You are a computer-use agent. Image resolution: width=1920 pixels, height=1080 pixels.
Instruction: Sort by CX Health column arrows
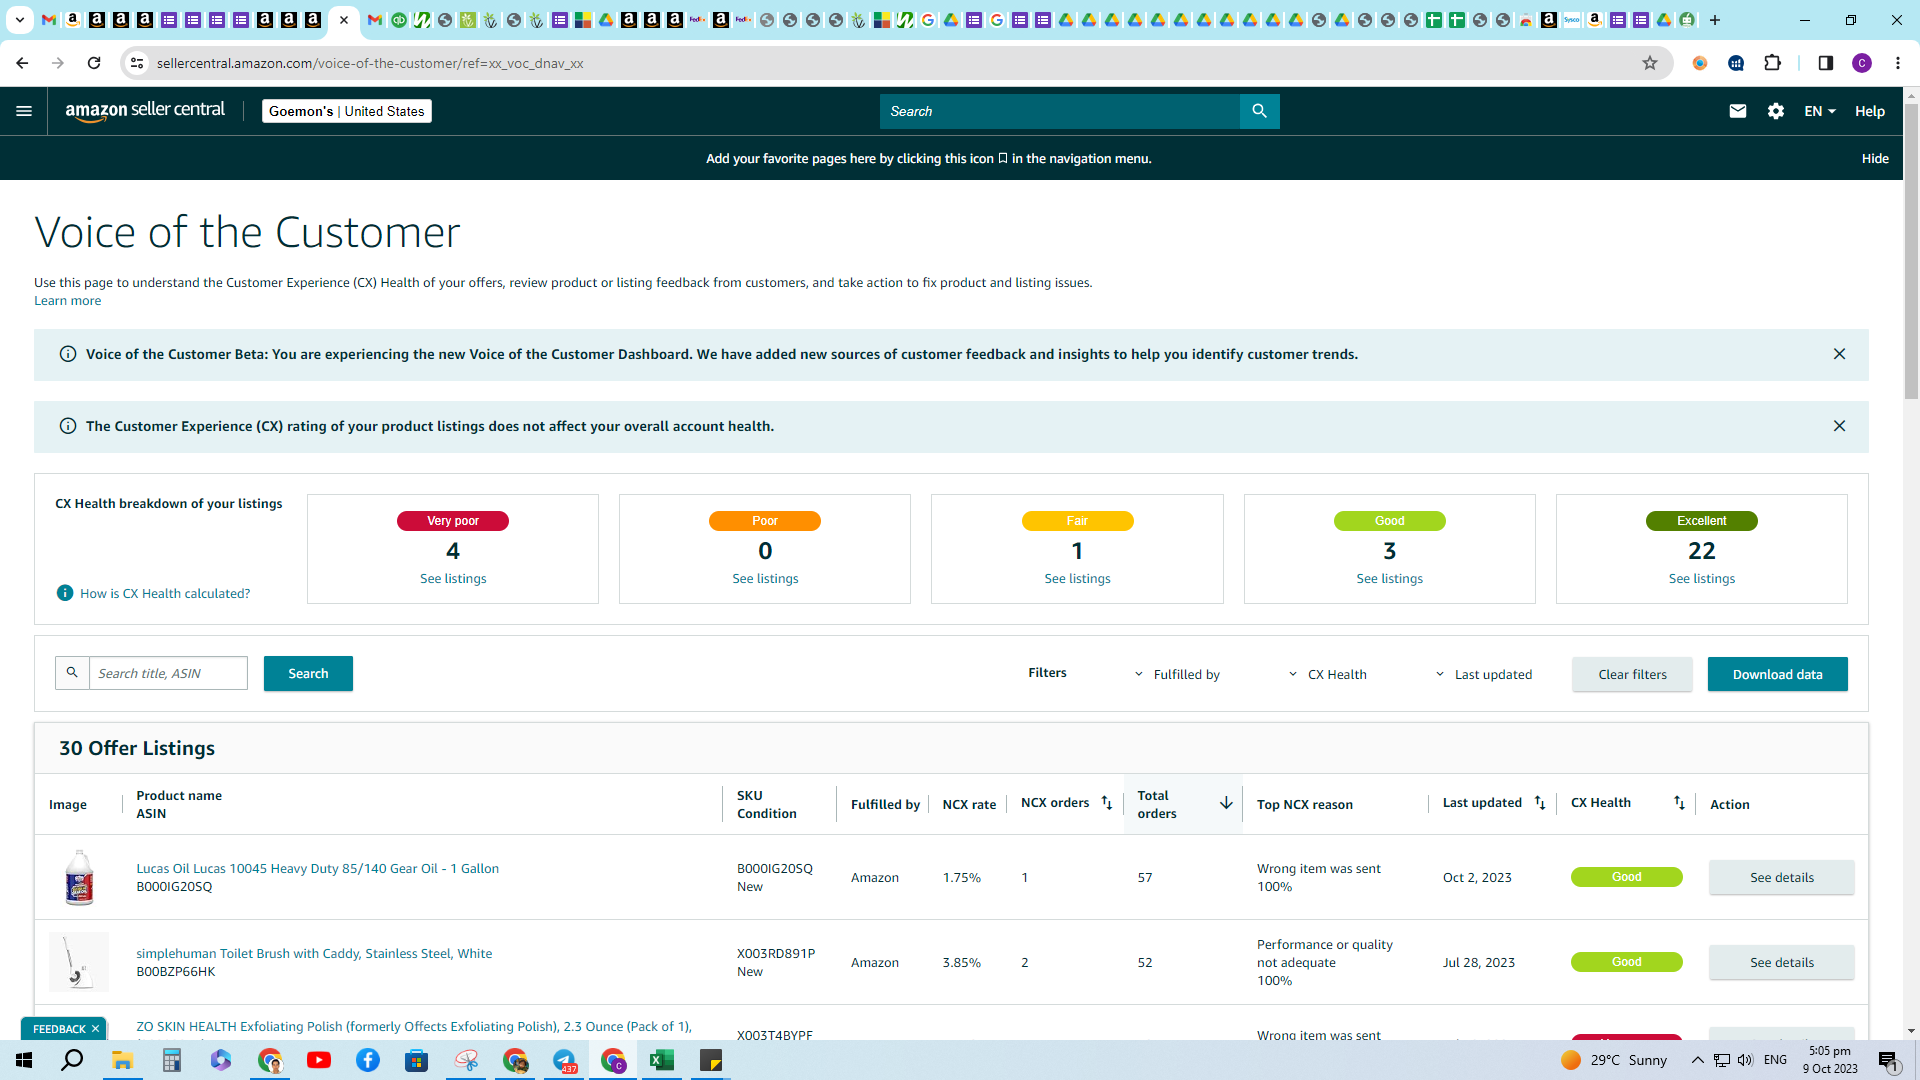(x=1679, y=803)
